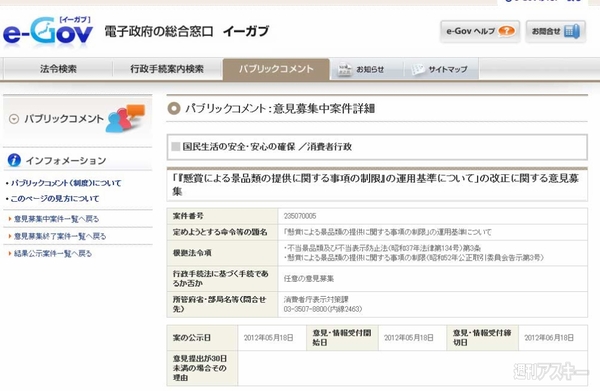Click the 根拠法令項 label cell

[x=222, y=253]
